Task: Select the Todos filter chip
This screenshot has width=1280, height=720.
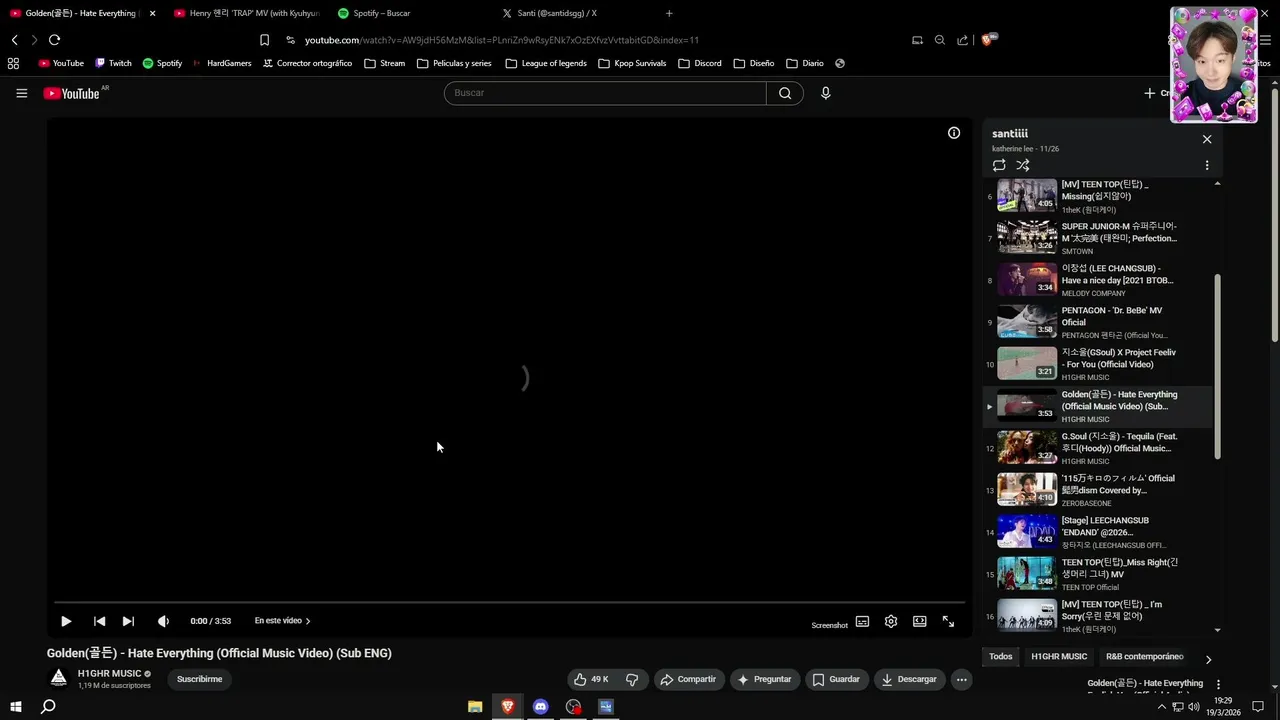Action: tap(1001, 657)
